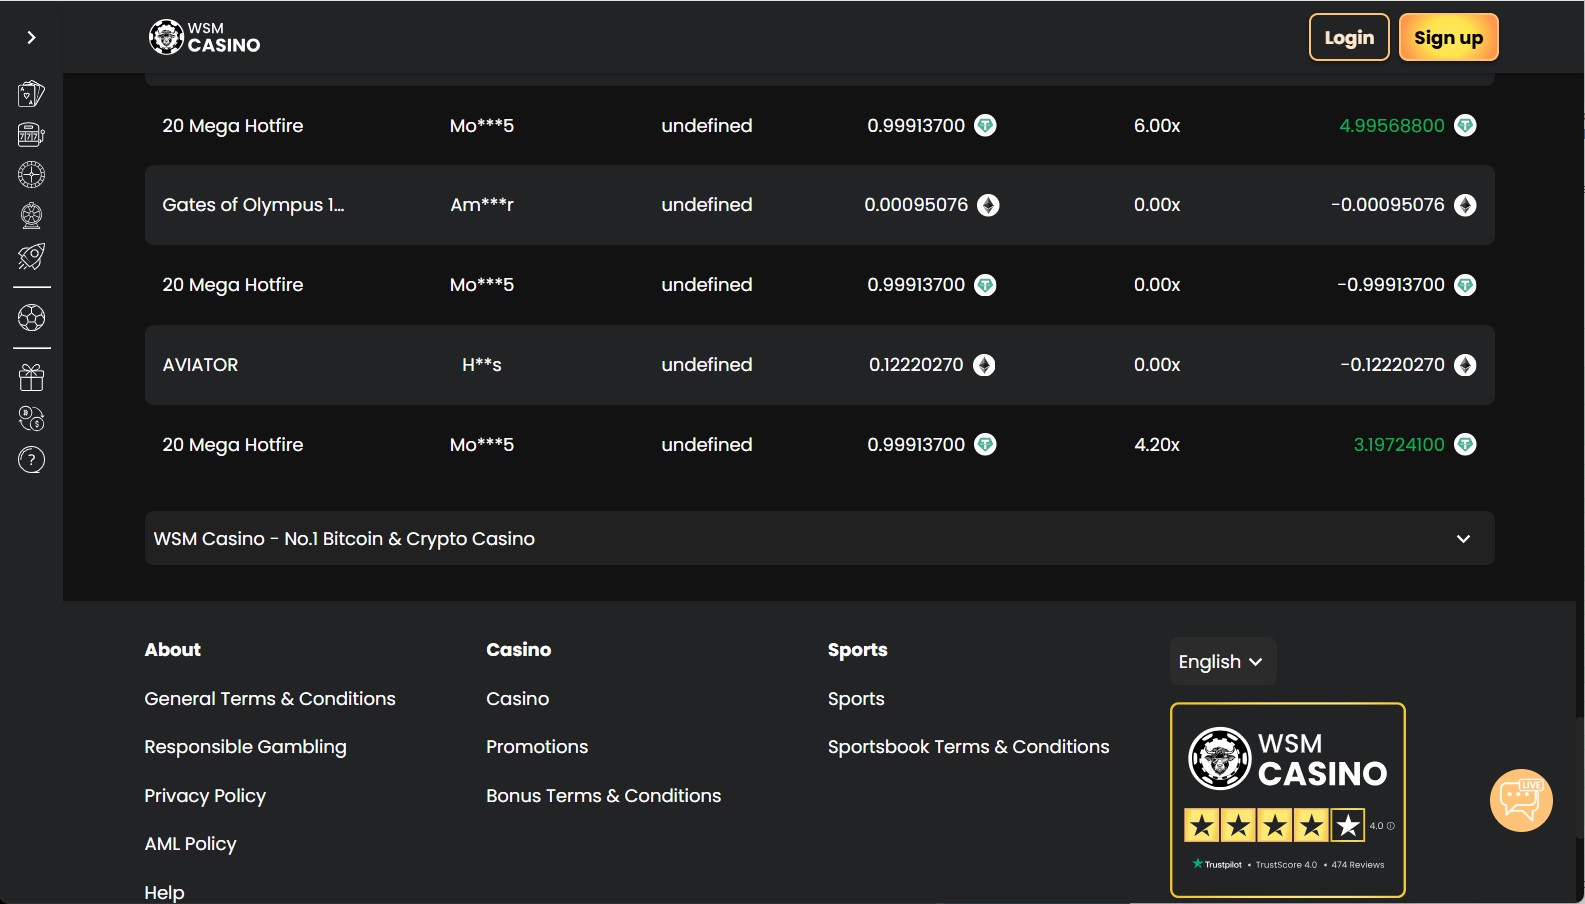The image size is (1585, 904).
Task: Click the -0.99913700 profit value
Action: point(1391,285)
